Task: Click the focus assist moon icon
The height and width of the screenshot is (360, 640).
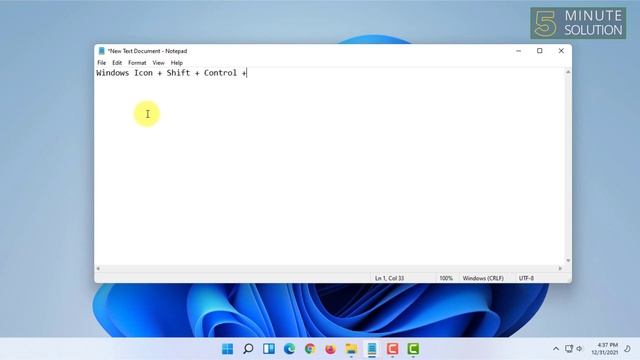Action: coord(627,349)
